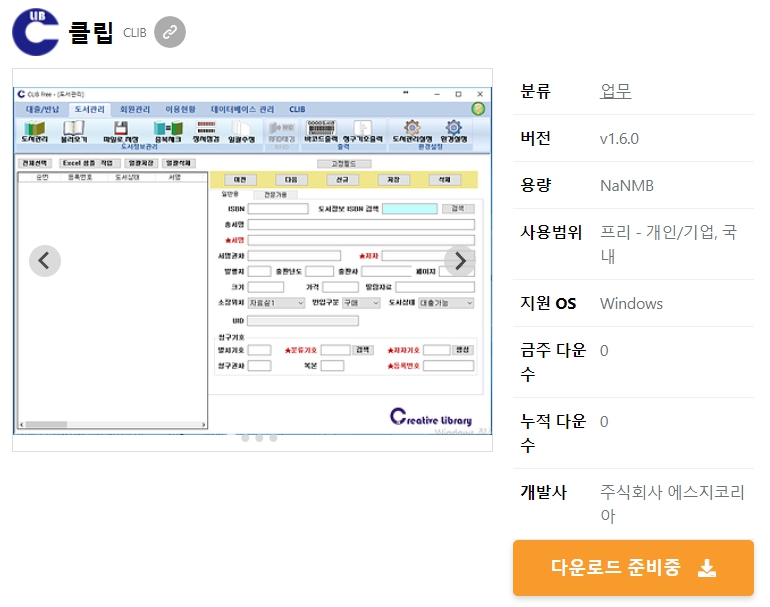Screen dimensions: 770x607
Task: Click the 0 beside 누적 다운수
Action: point(604,422)
